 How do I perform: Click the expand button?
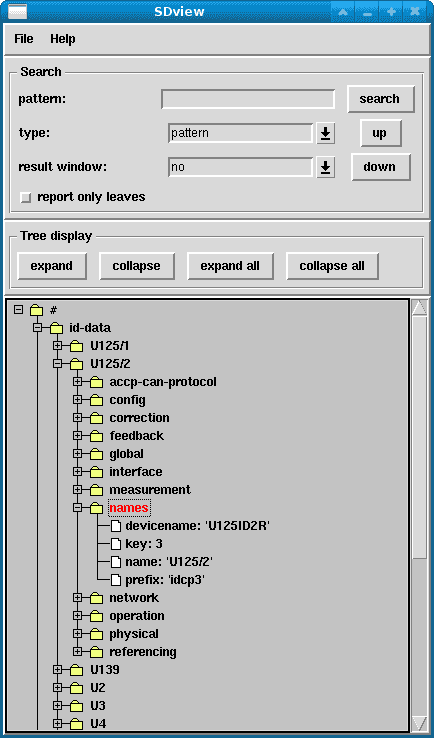(x=52, y=266)
